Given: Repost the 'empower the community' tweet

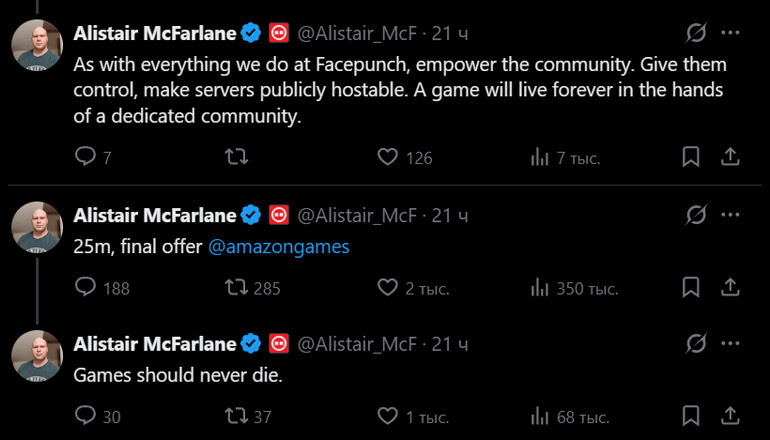Looking at the screenshot, I should pyautogui.click(x=236, y=157).
